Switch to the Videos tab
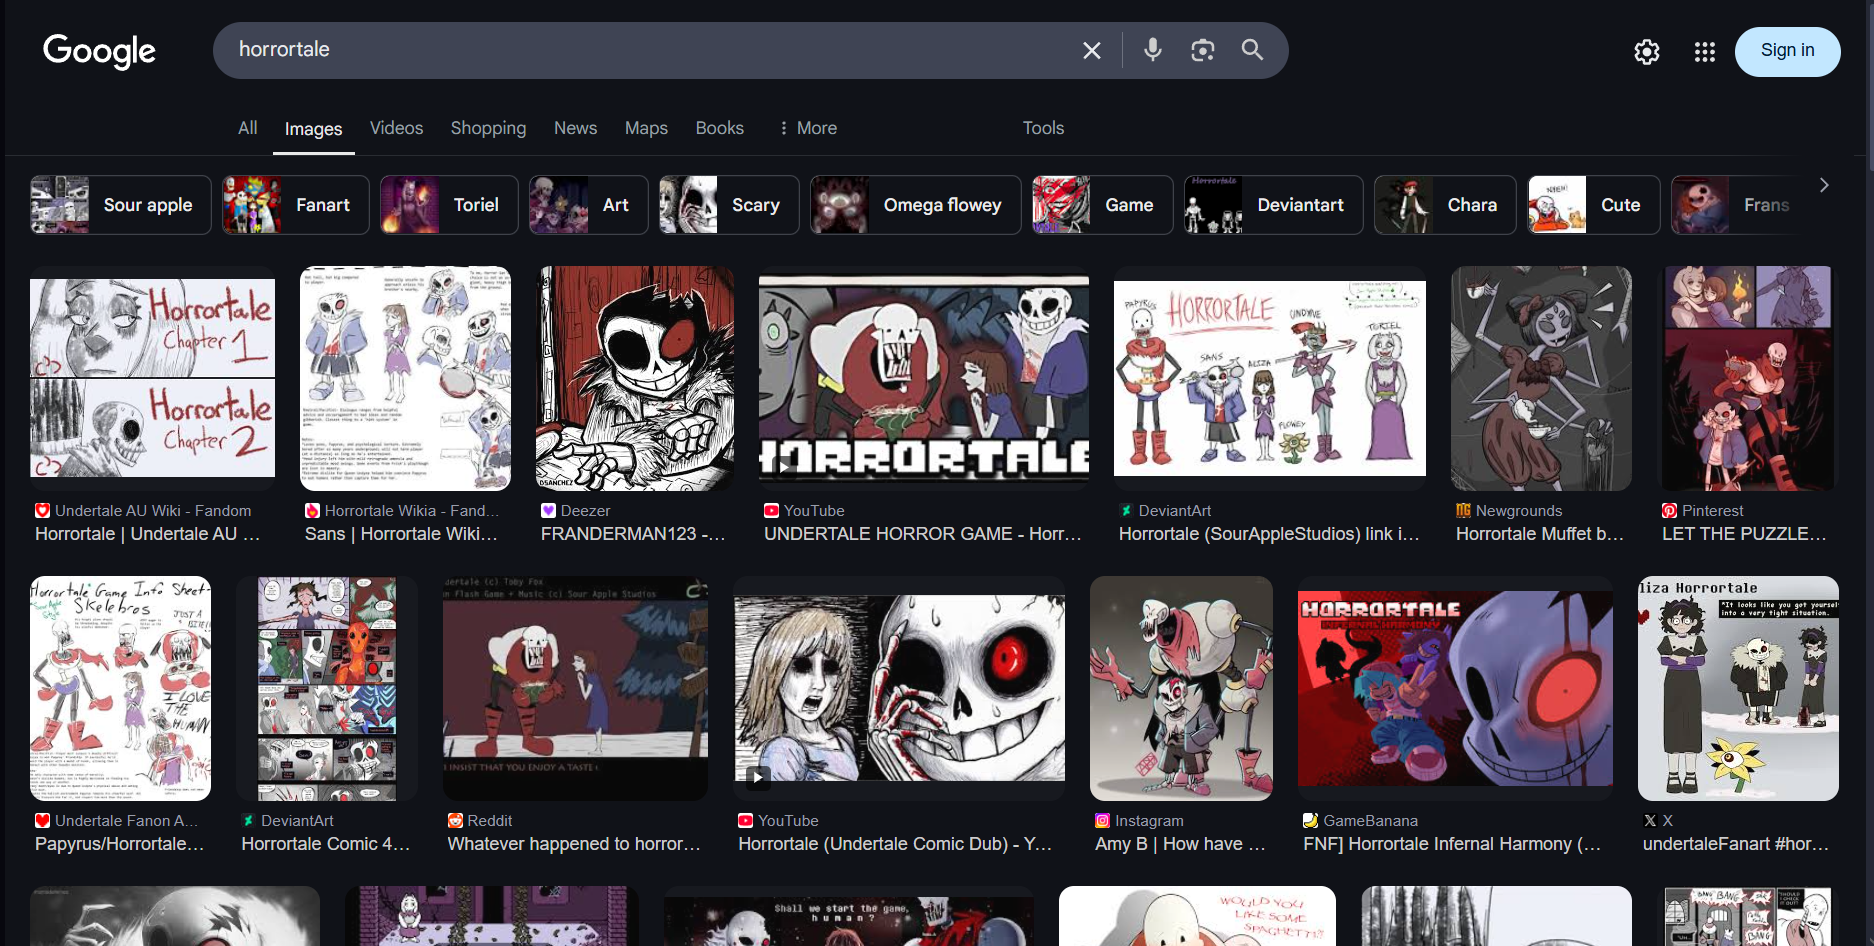The width and height of the screenshot is (1874, 946). click(396, 128)
